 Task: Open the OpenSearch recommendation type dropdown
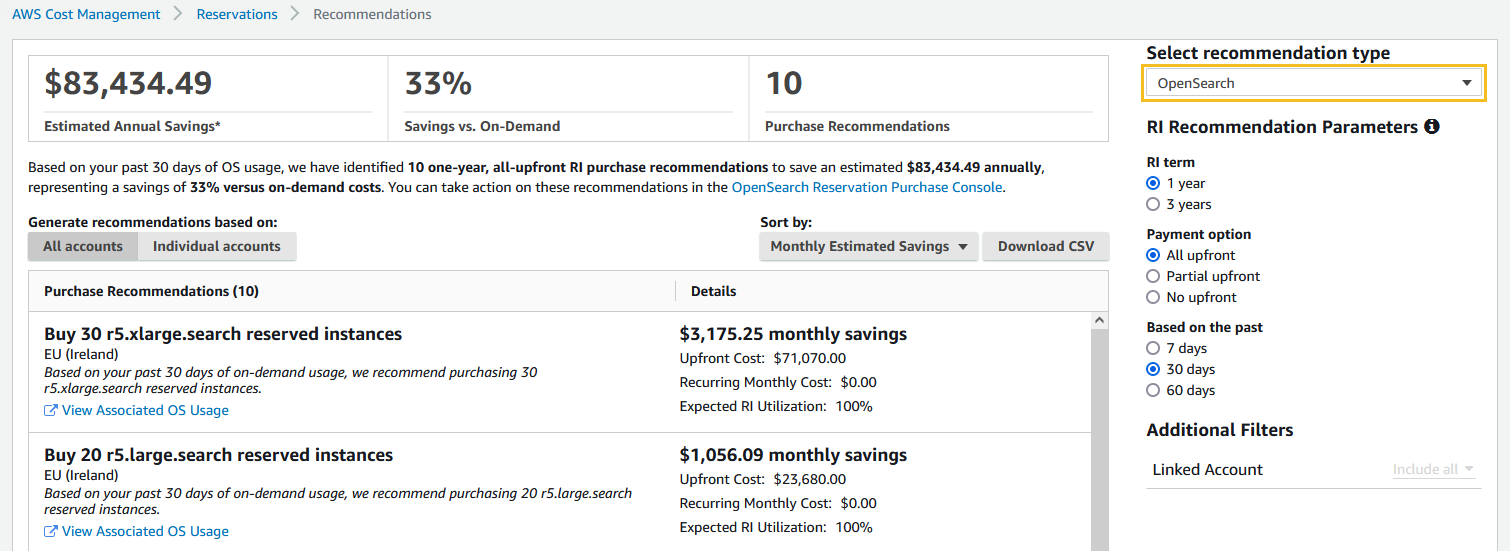point(1315,83)
